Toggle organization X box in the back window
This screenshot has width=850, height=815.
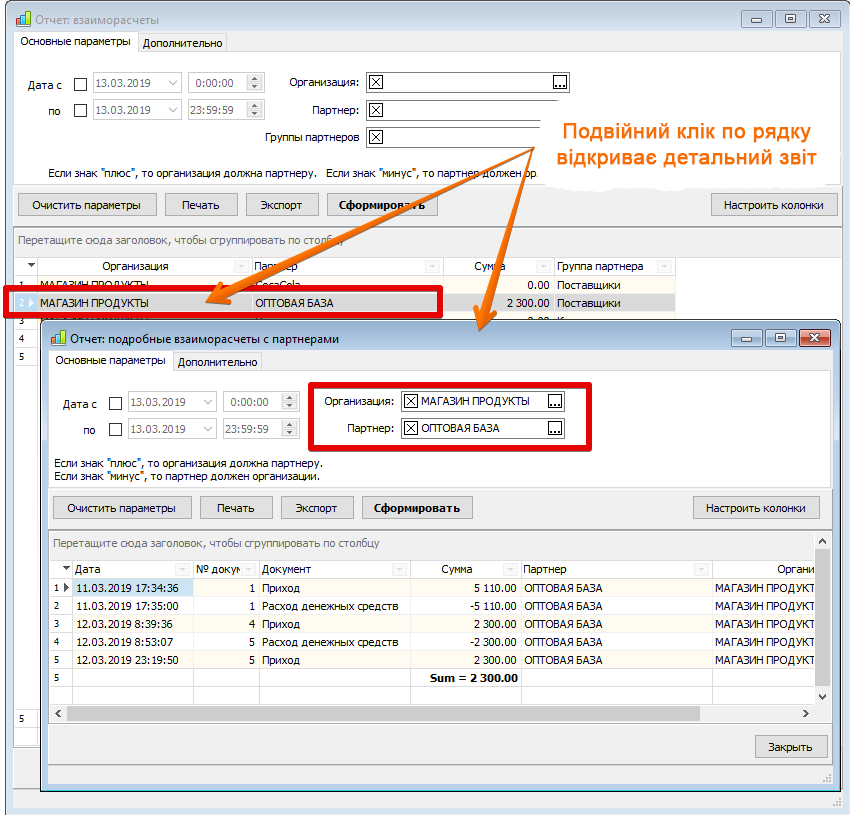click(376, 82)
